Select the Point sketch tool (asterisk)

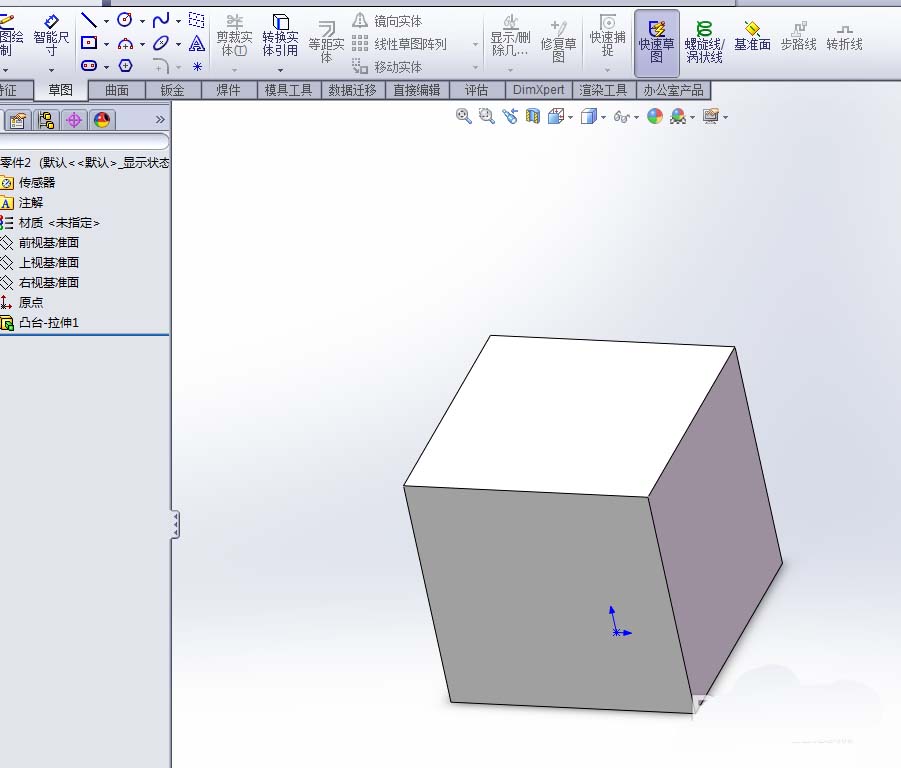[x=197, y=67]
